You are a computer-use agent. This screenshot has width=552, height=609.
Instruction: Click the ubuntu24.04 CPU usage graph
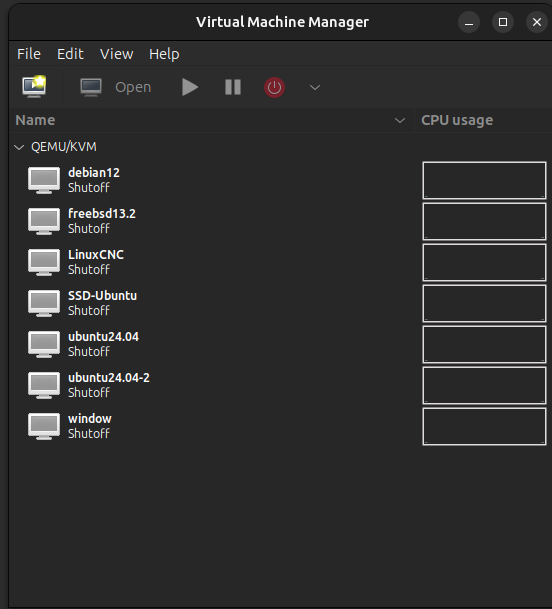[484, 345]
